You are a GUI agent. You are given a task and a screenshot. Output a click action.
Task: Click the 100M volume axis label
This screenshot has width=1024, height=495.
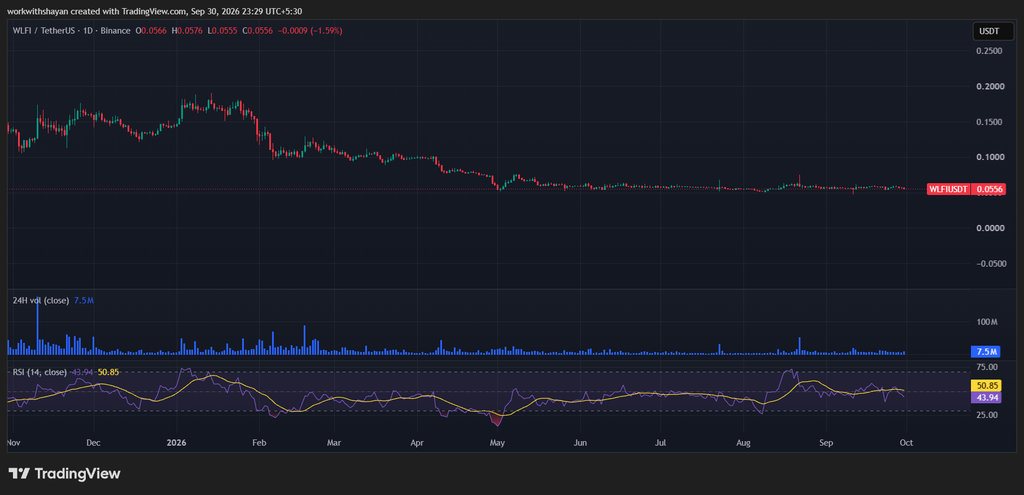[985, 322]
